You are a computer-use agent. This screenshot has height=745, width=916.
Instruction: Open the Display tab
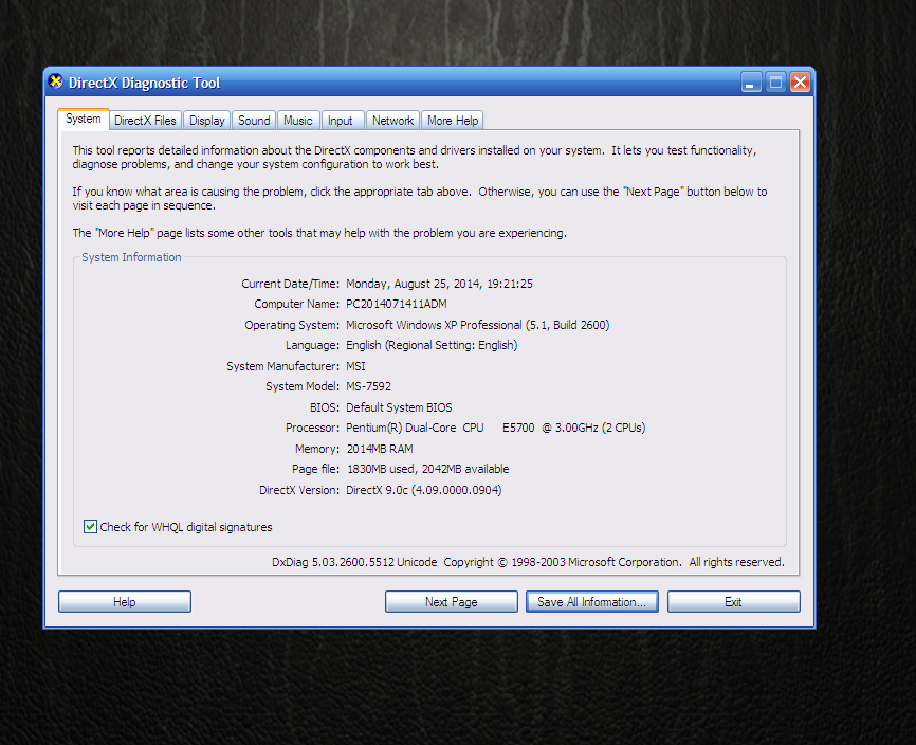207,121
